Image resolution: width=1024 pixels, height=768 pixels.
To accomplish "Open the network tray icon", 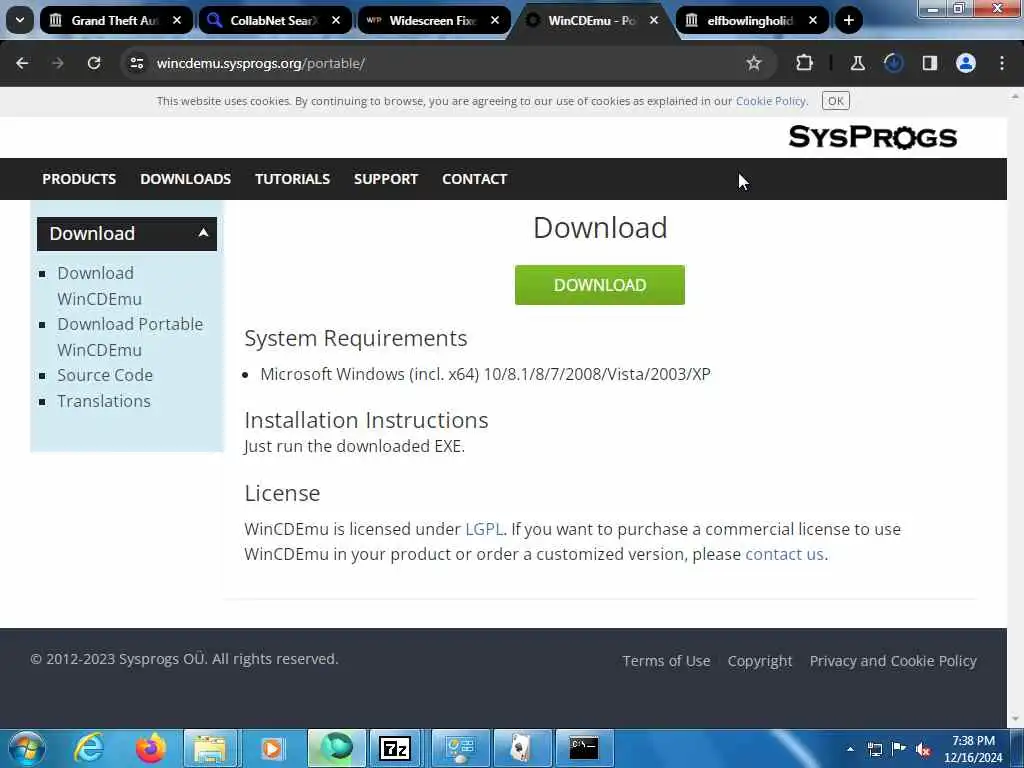I will pyautogui.click(x=874, y=749).
